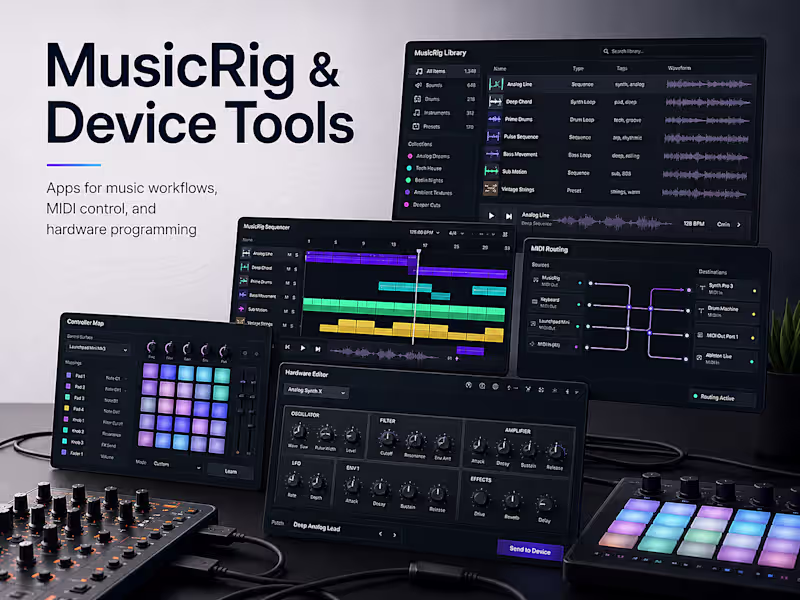Click first toolbar icon in Hardware Editor
This screenshot has width=800, height=600.
point(468,385)
